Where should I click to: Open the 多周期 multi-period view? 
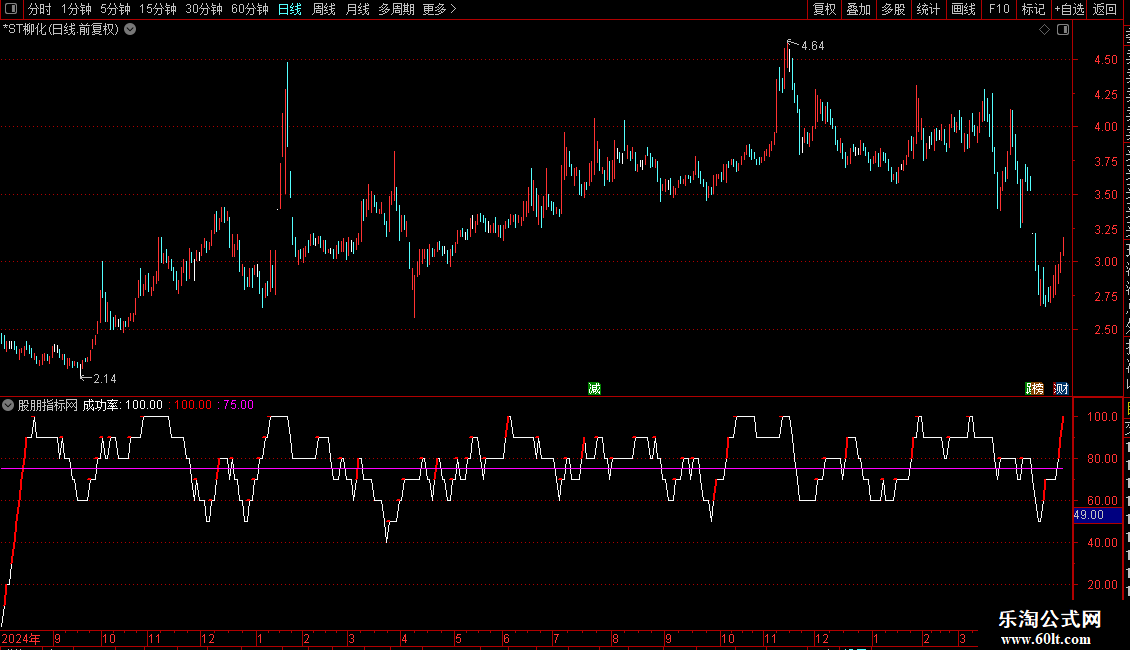396,9
